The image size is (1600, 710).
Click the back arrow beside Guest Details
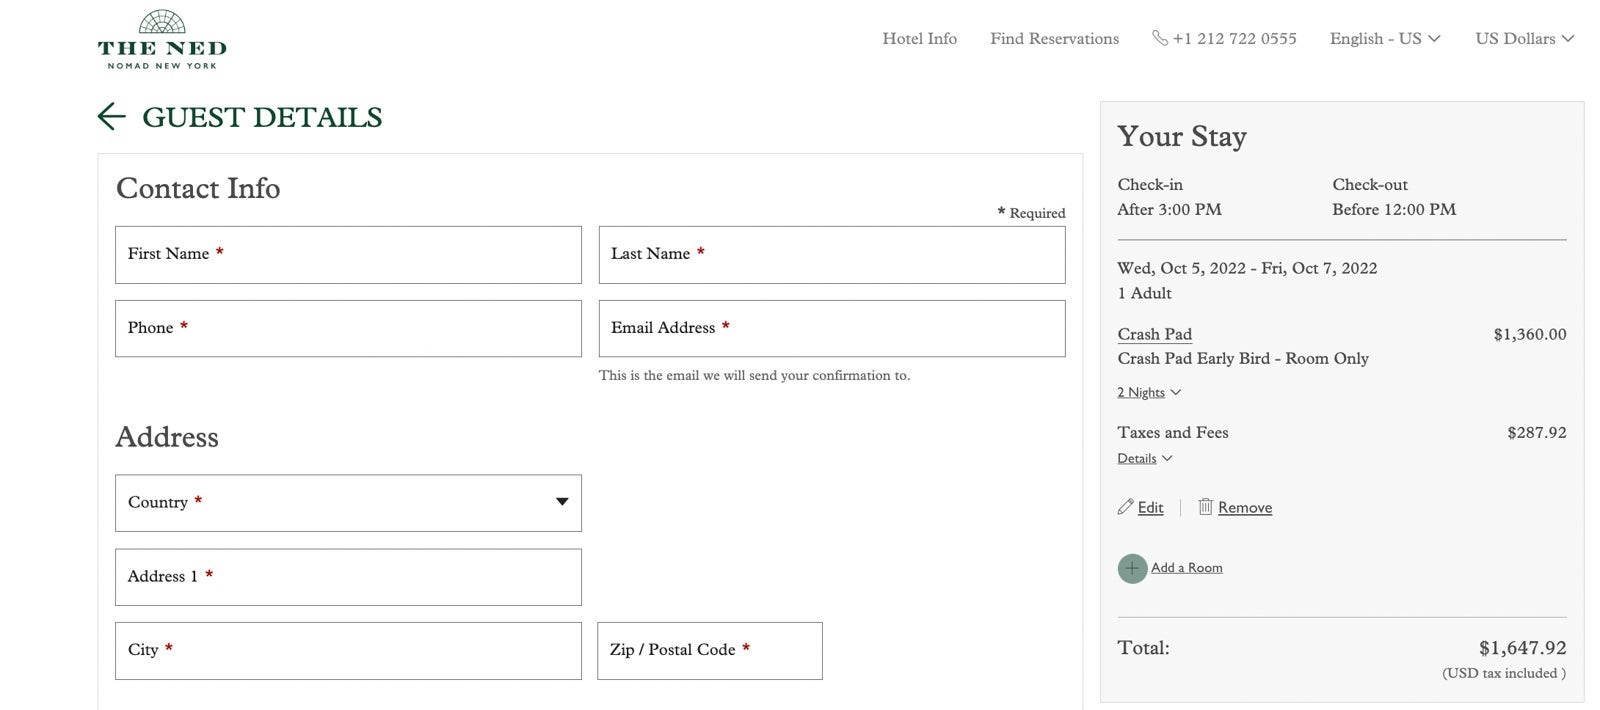[111, 117]
